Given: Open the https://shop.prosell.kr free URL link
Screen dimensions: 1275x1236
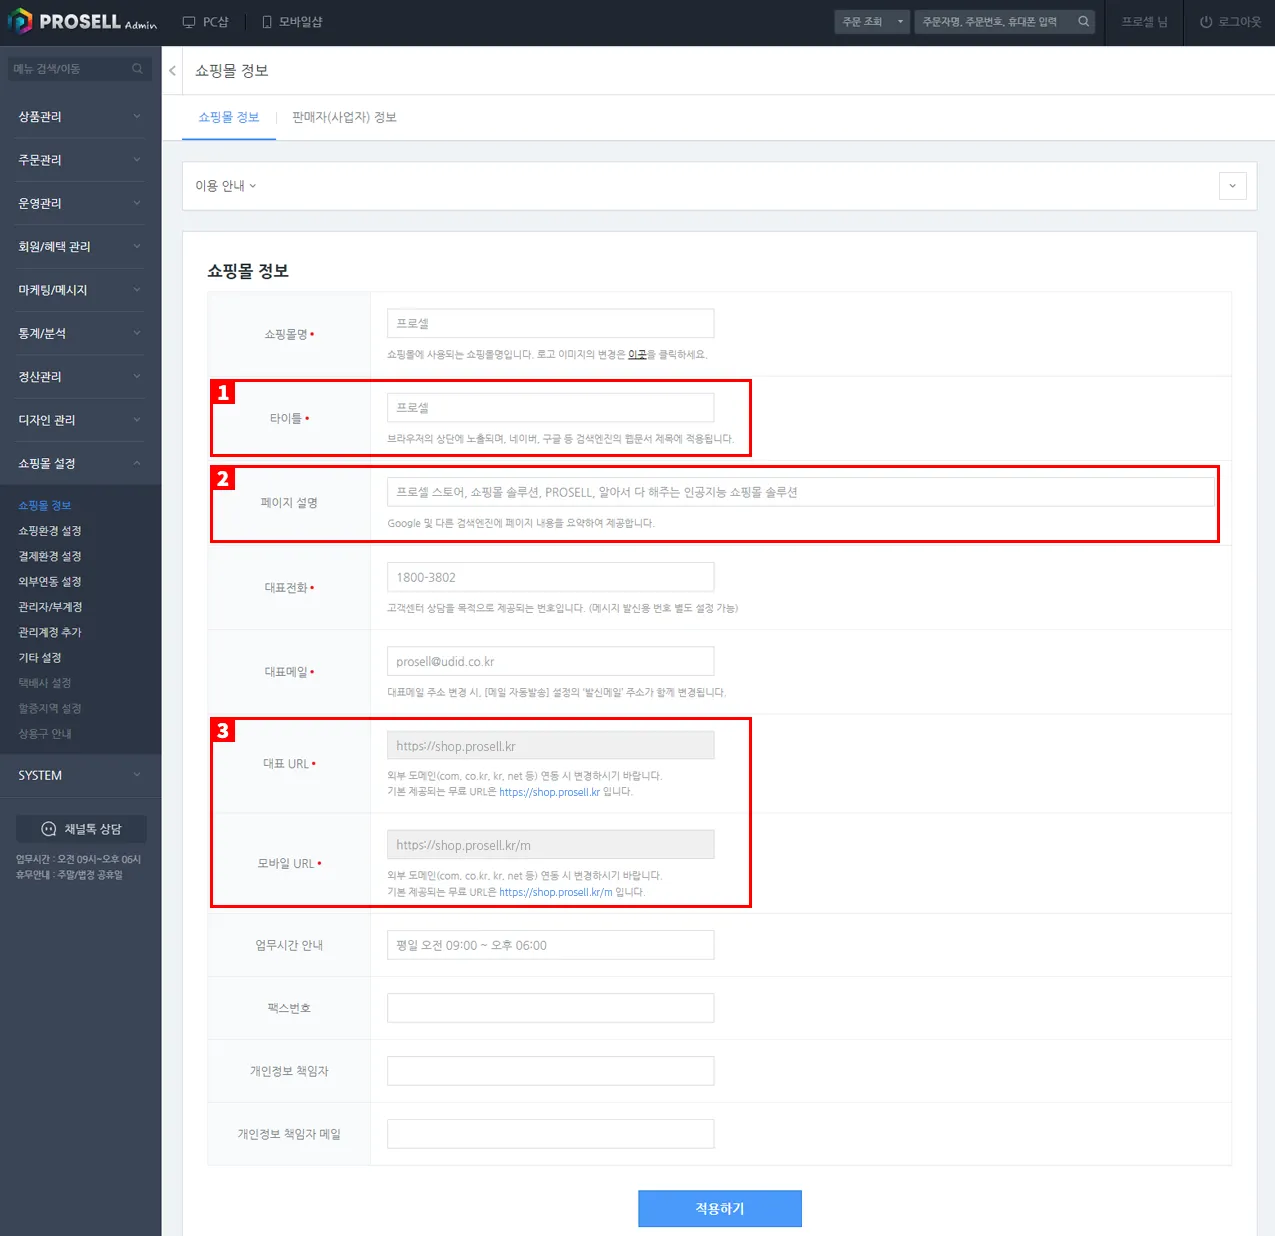Looking at the screenshot, I should 549,792.
